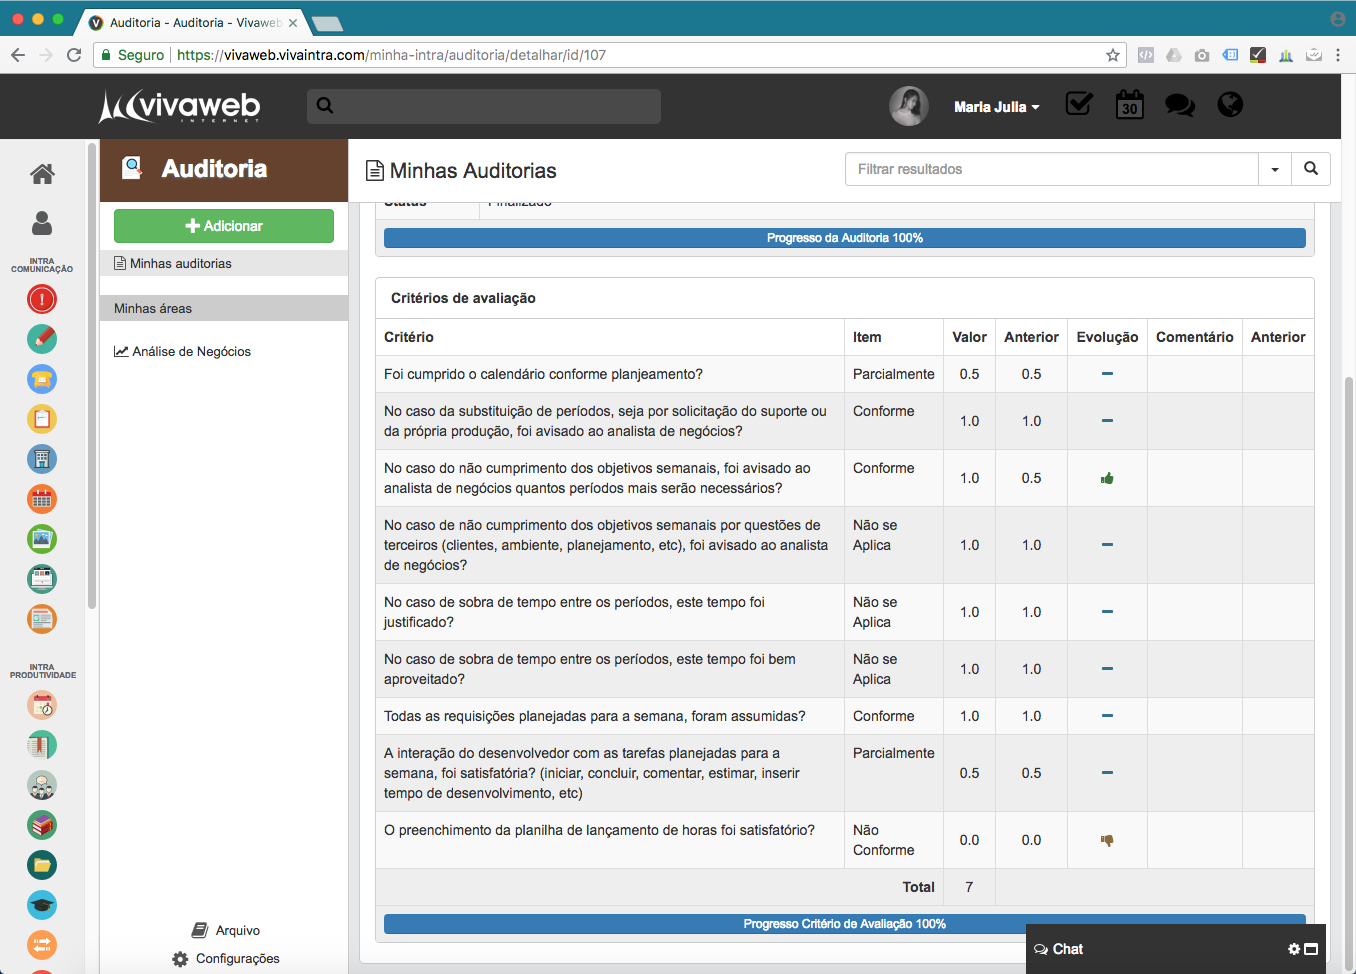Expand the Maria Julia user dropdown
Screen dimensions: 1356x974
pos(996,107)
